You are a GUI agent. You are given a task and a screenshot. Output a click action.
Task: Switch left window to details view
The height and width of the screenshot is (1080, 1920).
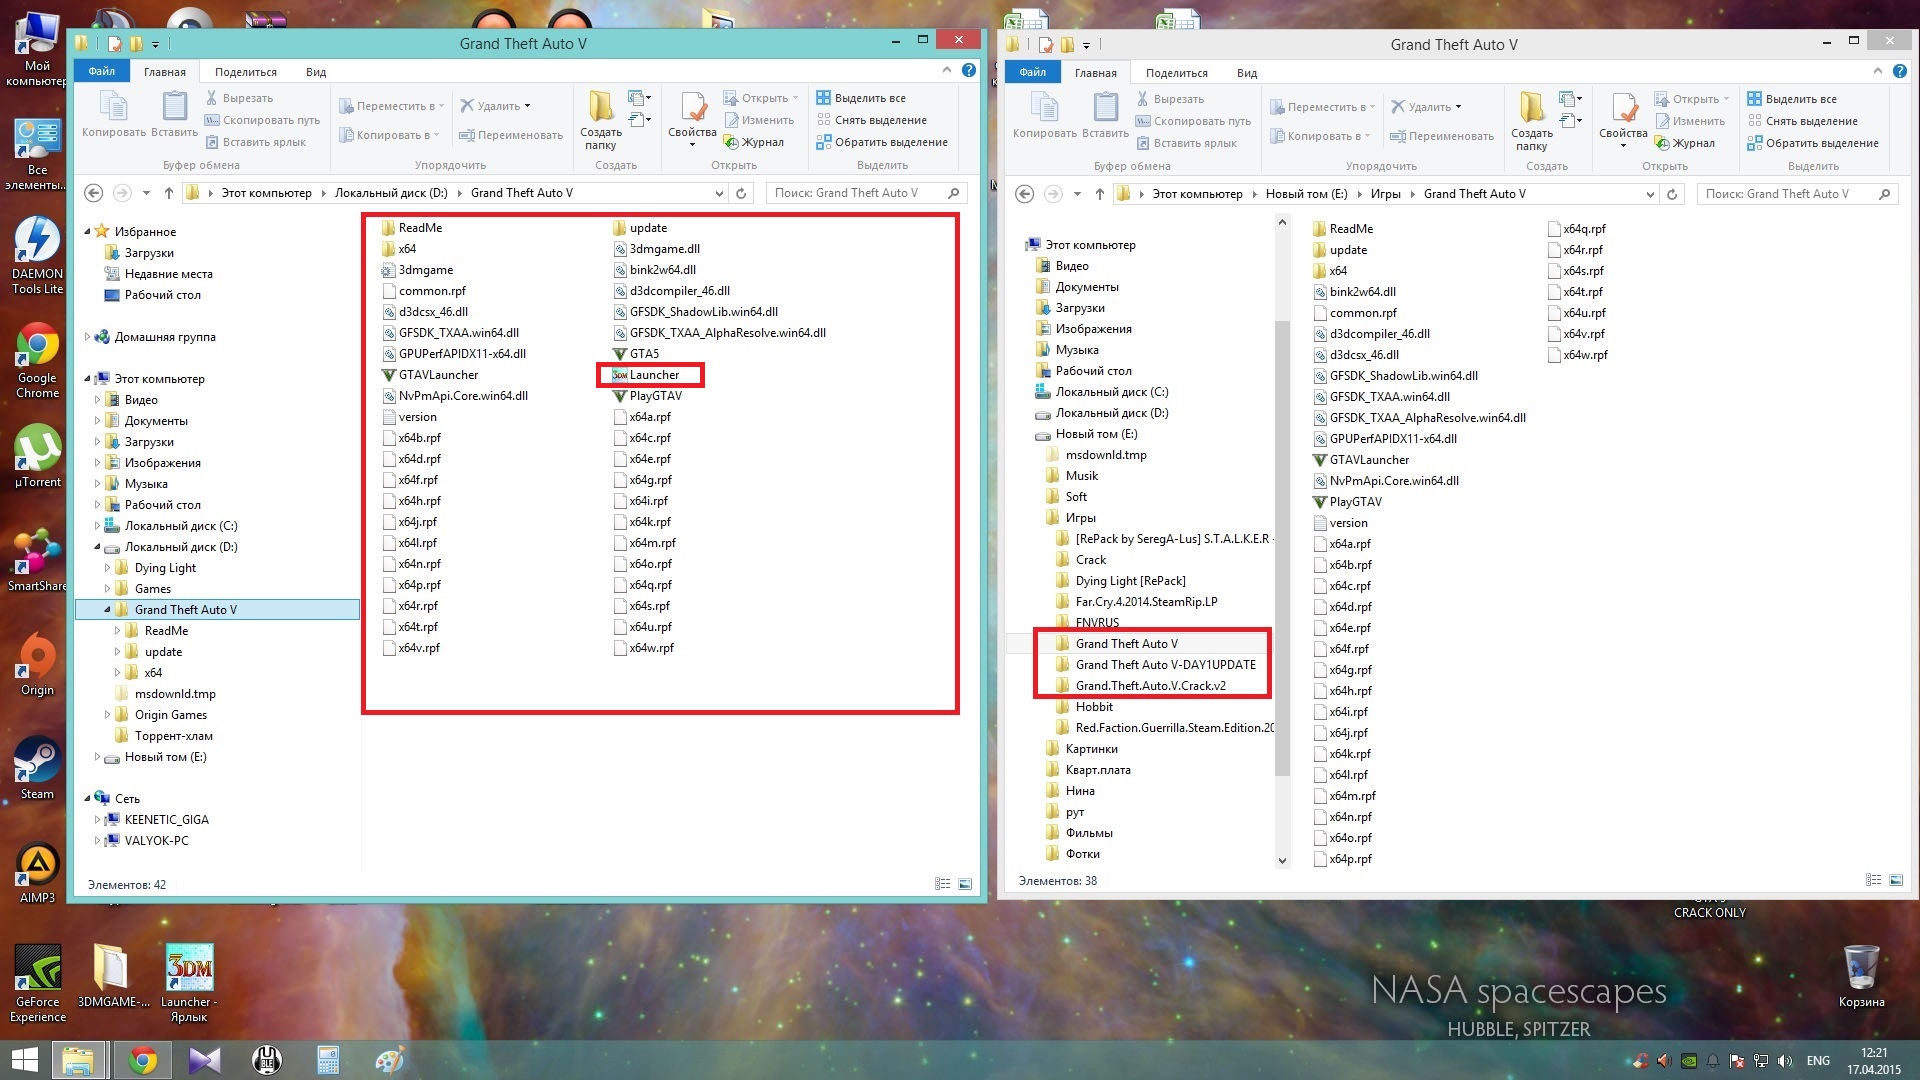942,884
